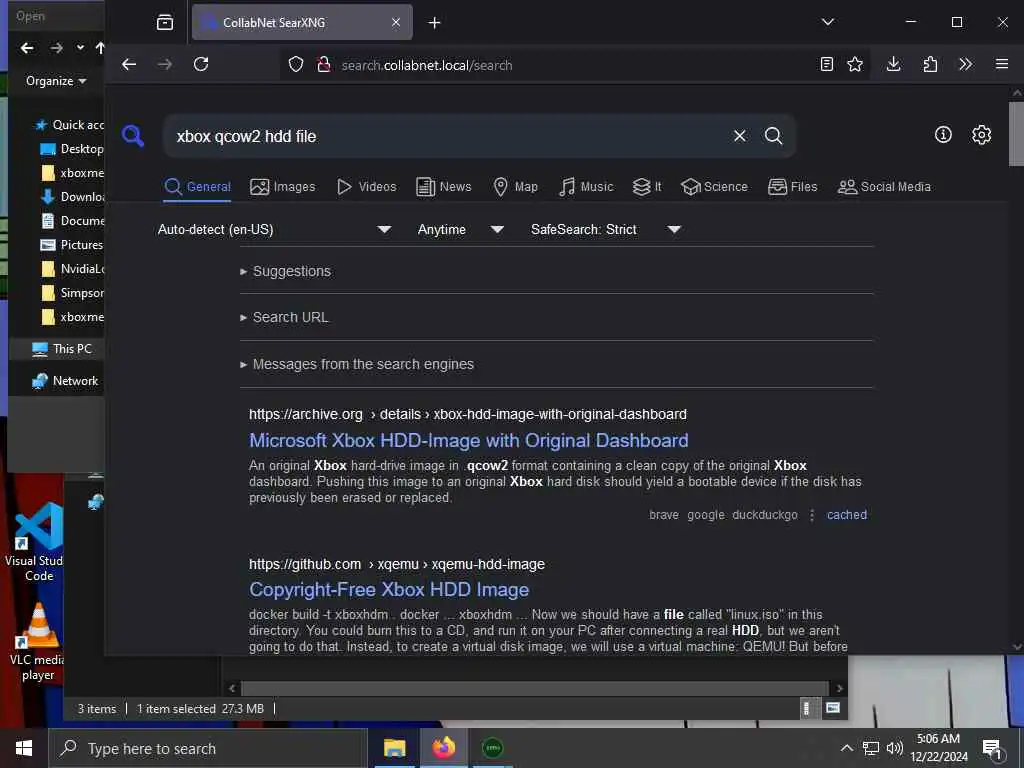Click File Explorer horizontal scrollbar

(534, 688)
